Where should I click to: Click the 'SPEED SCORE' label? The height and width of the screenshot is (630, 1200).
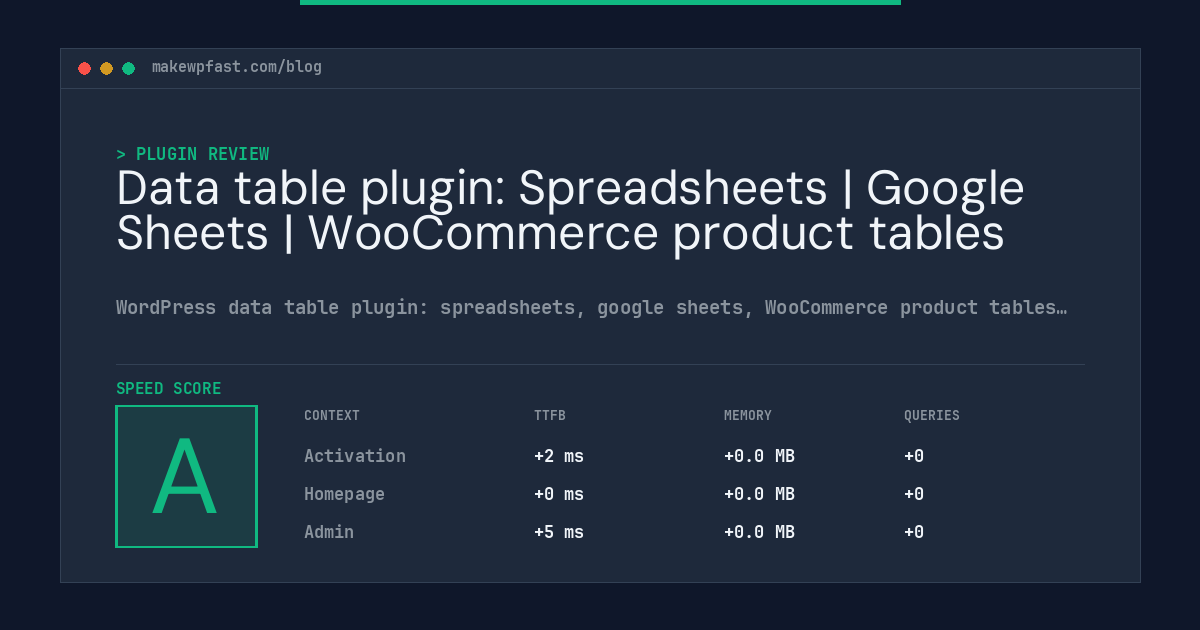point(169,389)
